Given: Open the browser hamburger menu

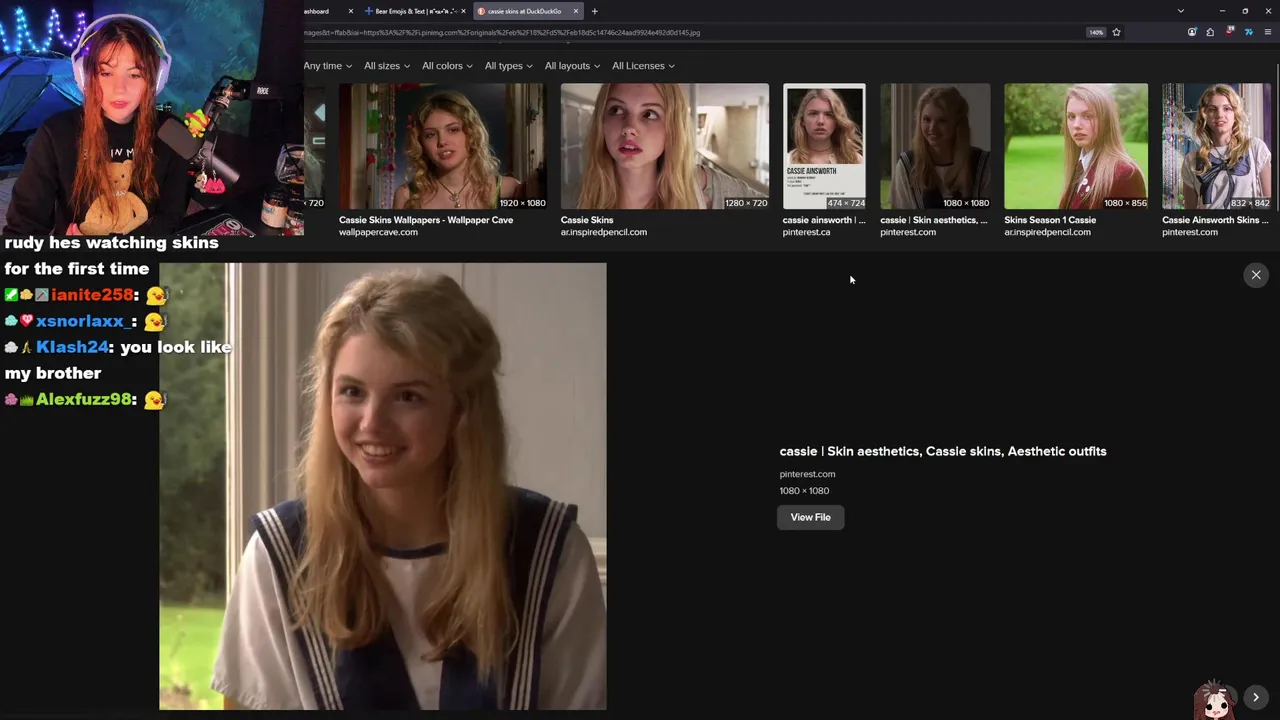Looking at the screenshot, I should 1268,32.
